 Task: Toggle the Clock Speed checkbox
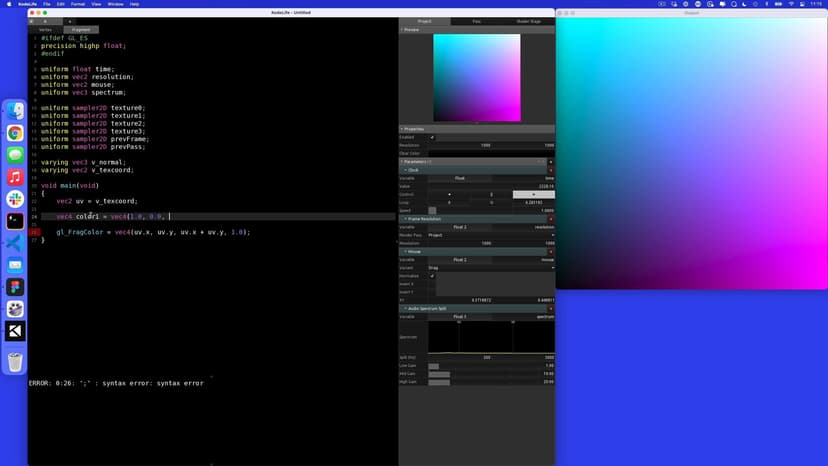tap(432, 210)
